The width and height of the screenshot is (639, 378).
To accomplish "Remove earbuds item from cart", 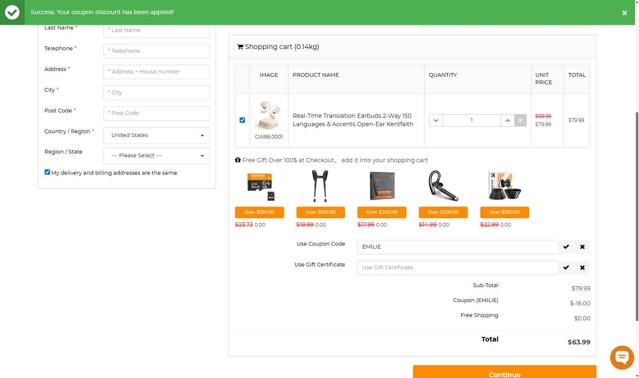I will click(520, 120).
